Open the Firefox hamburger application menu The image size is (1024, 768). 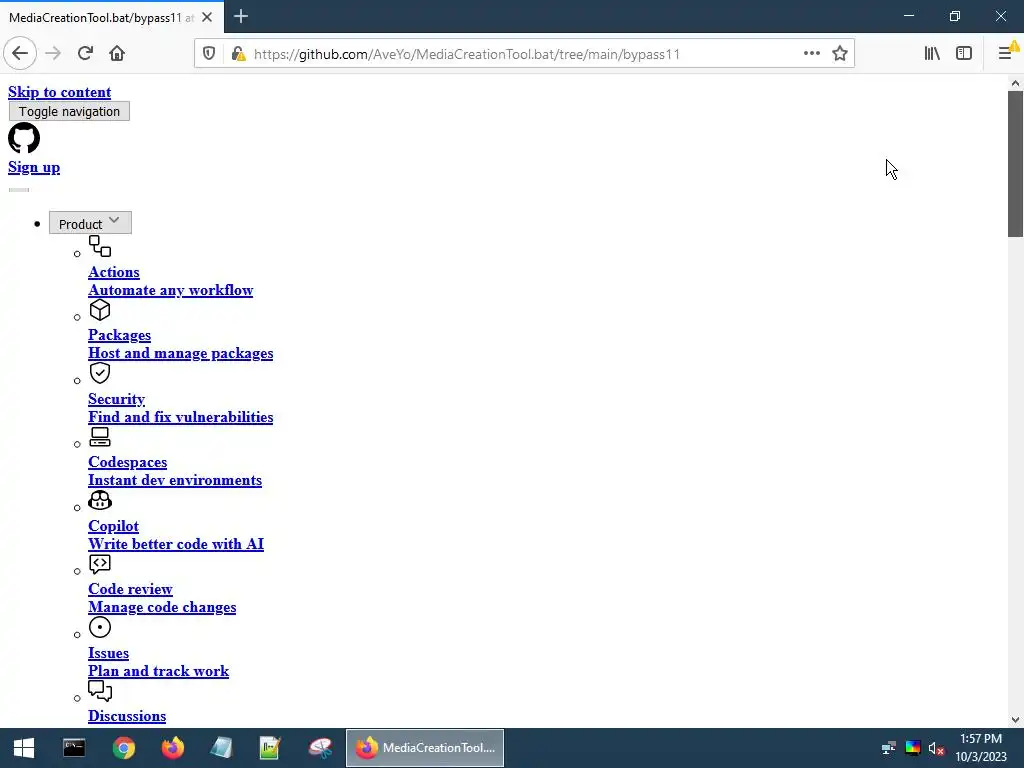click(1006, 54)
